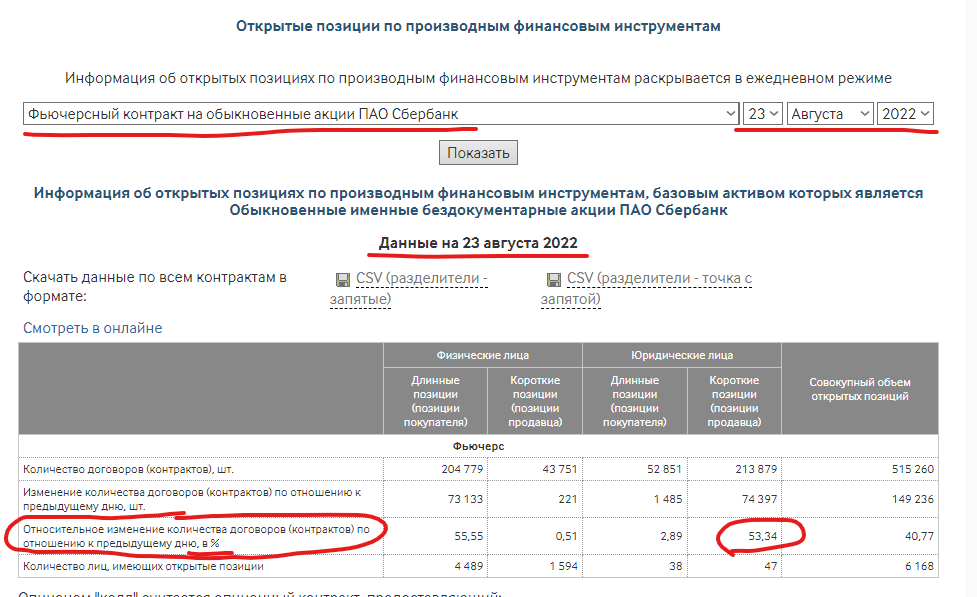Click the total value 149 236
Screen dimensions: 977x597
[x=913, y=499]
